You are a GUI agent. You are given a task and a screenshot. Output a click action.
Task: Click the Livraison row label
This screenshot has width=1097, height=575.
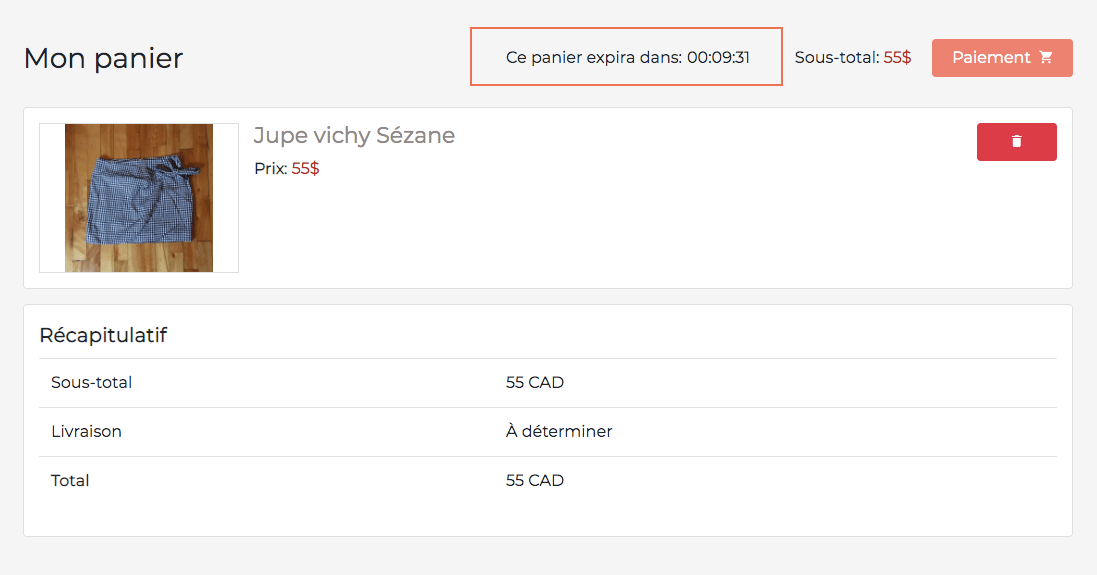point(86,432)
